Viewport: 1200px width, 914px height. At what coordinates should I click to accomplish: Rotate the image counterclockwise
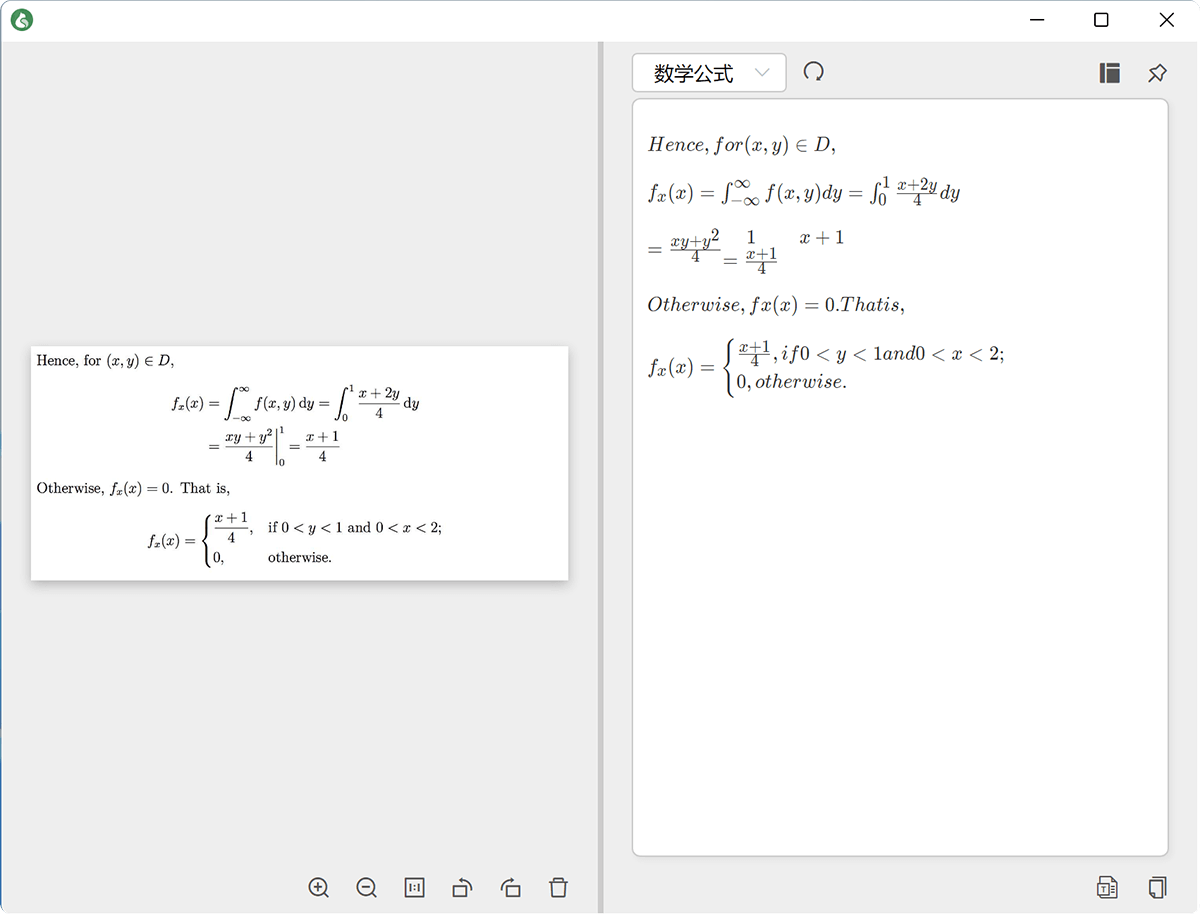pyautogui.click(x=462, y=887)
